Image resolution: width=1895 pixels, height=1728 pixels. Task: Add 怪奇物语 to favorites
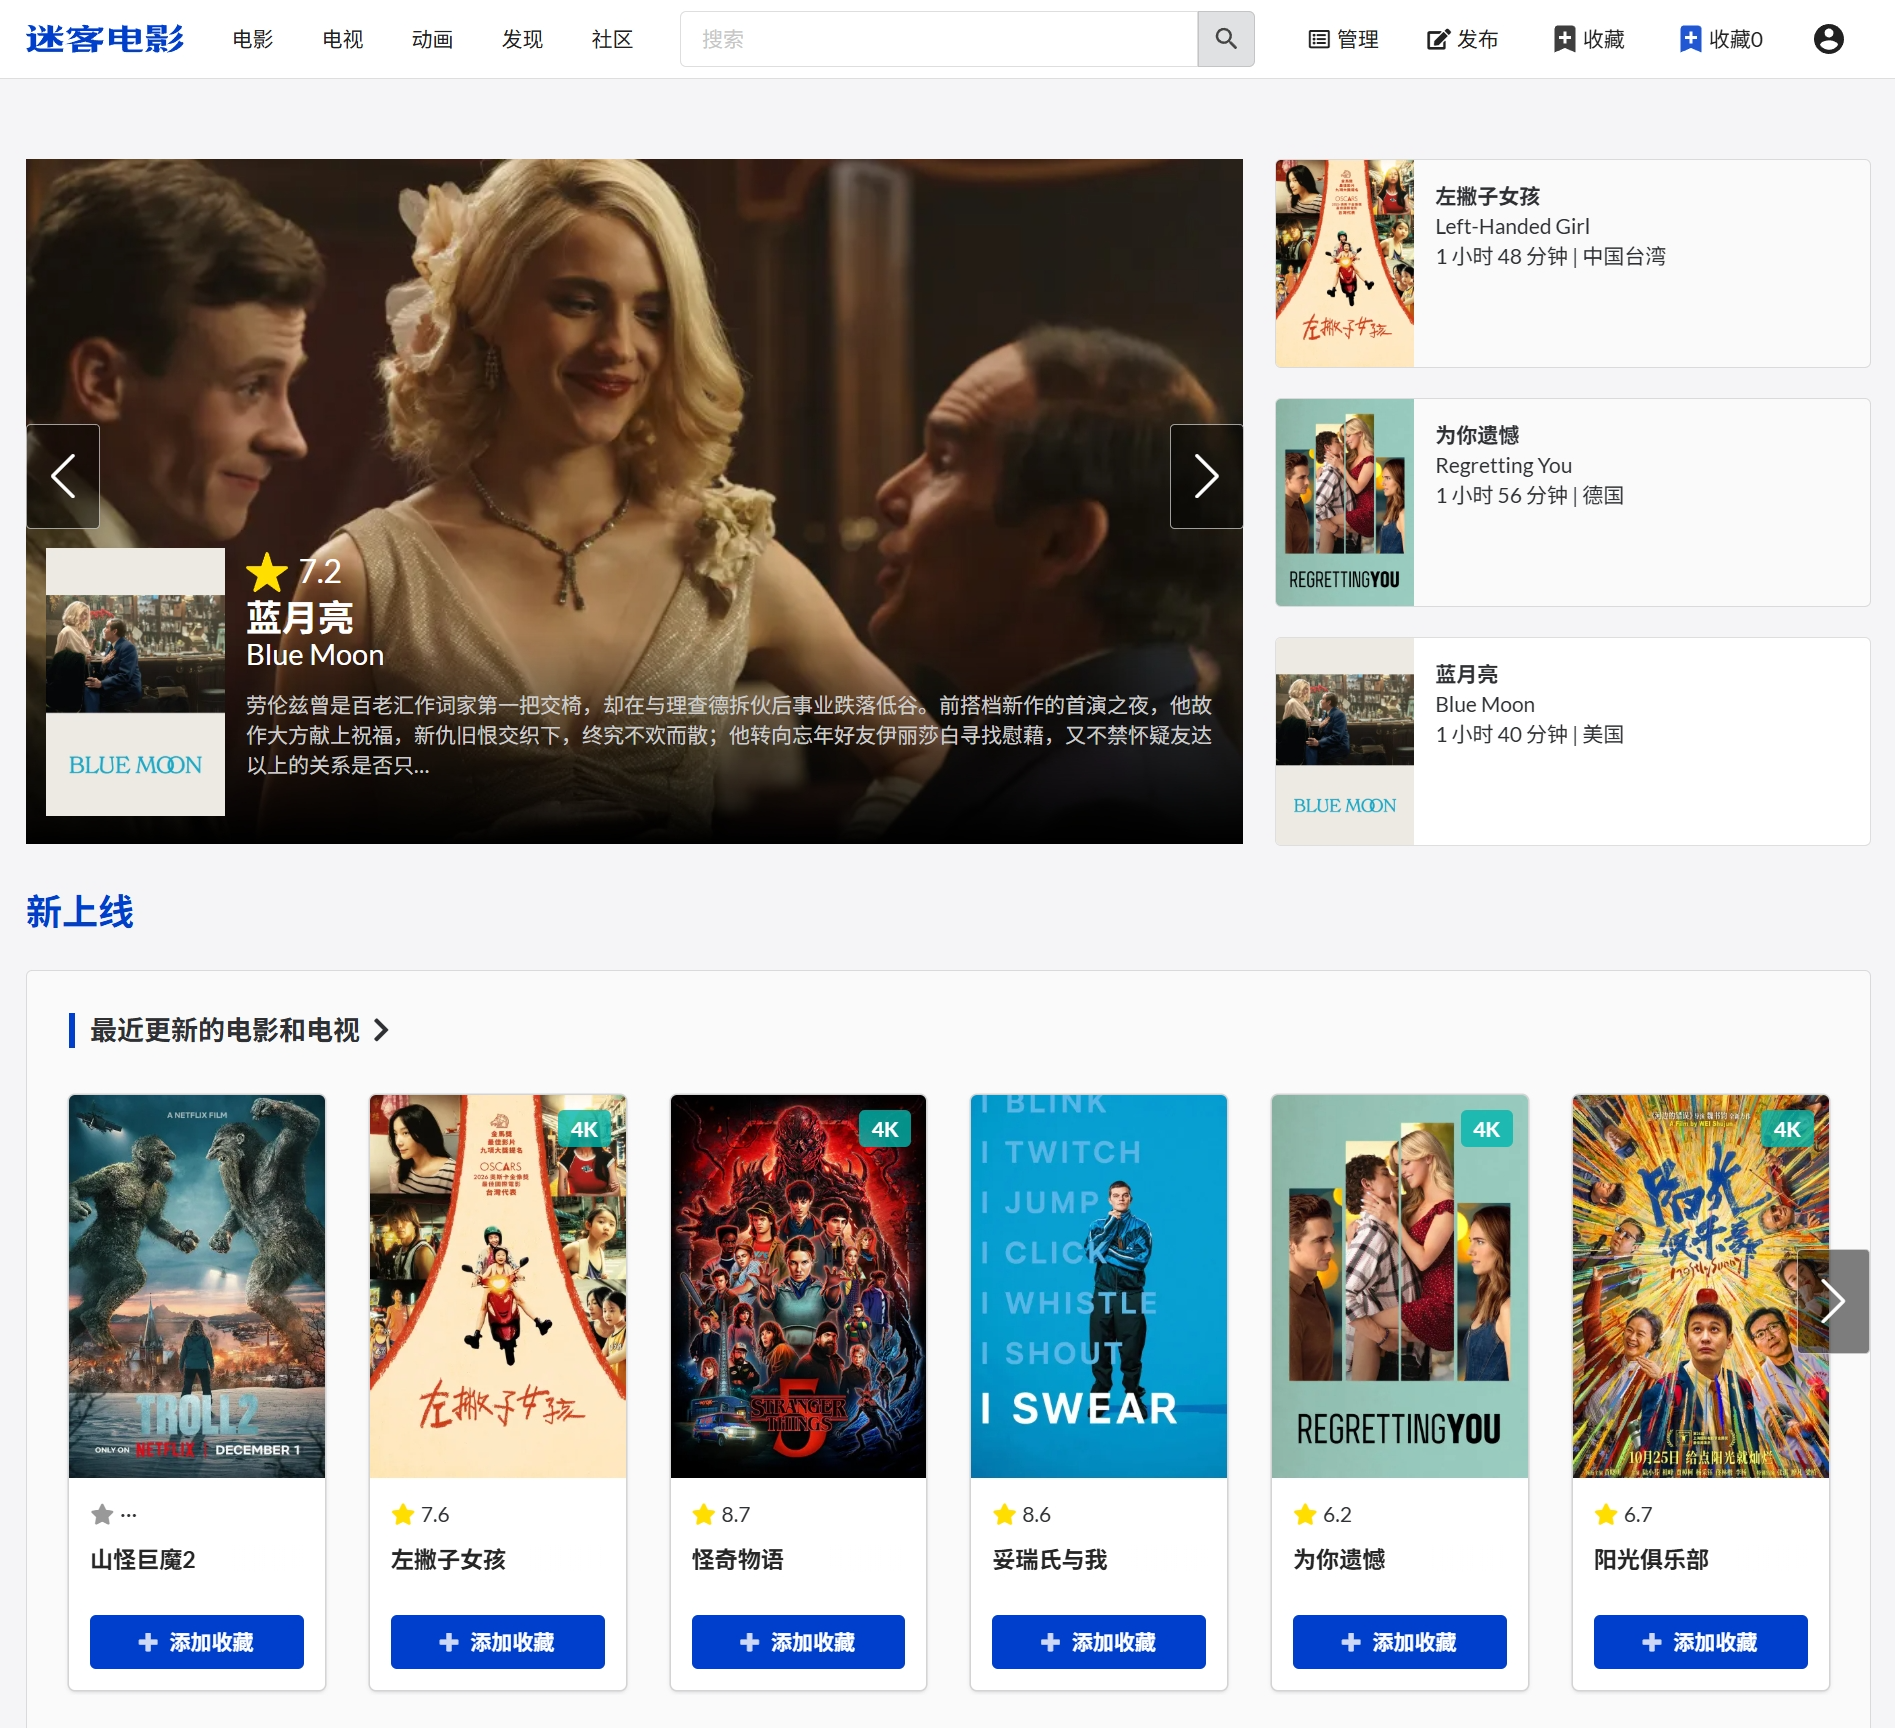tap(797, 1642)
